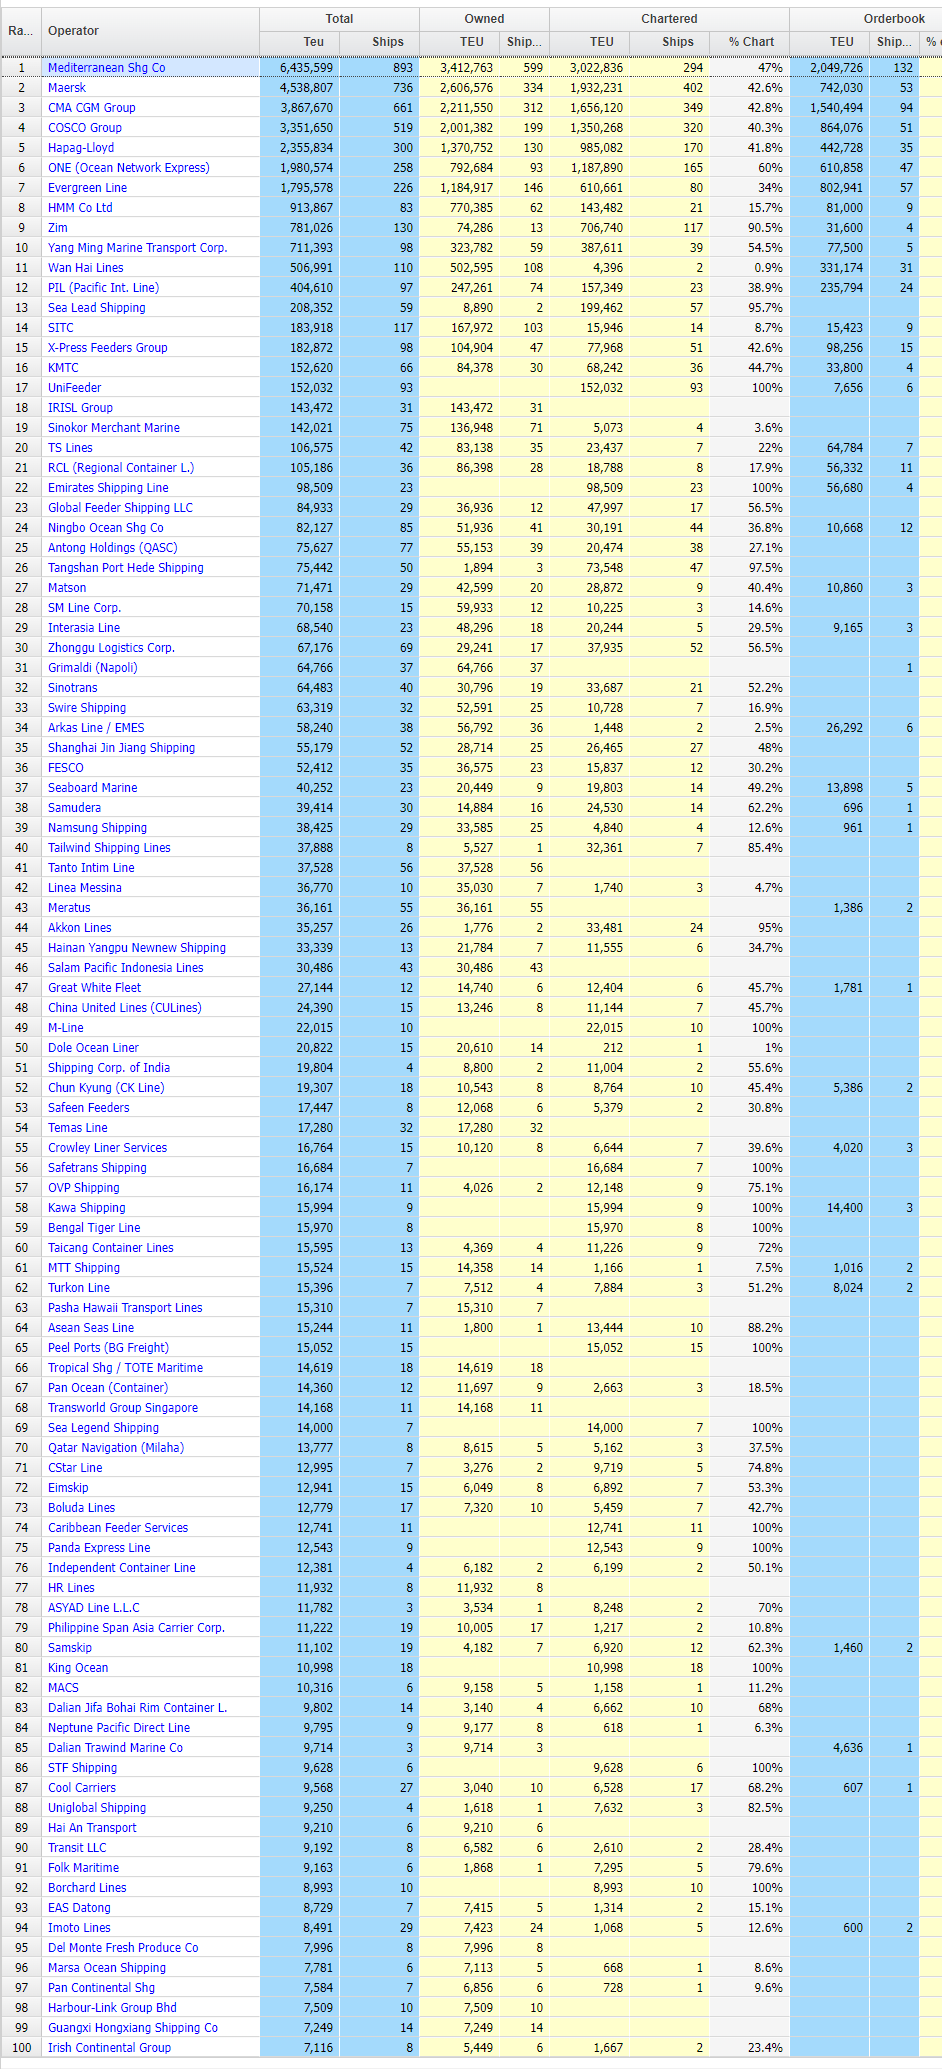Open Pasha Hawaii Transport Lines link
This screenshot has height=2069, width=942.
[x=125, y=1308]
